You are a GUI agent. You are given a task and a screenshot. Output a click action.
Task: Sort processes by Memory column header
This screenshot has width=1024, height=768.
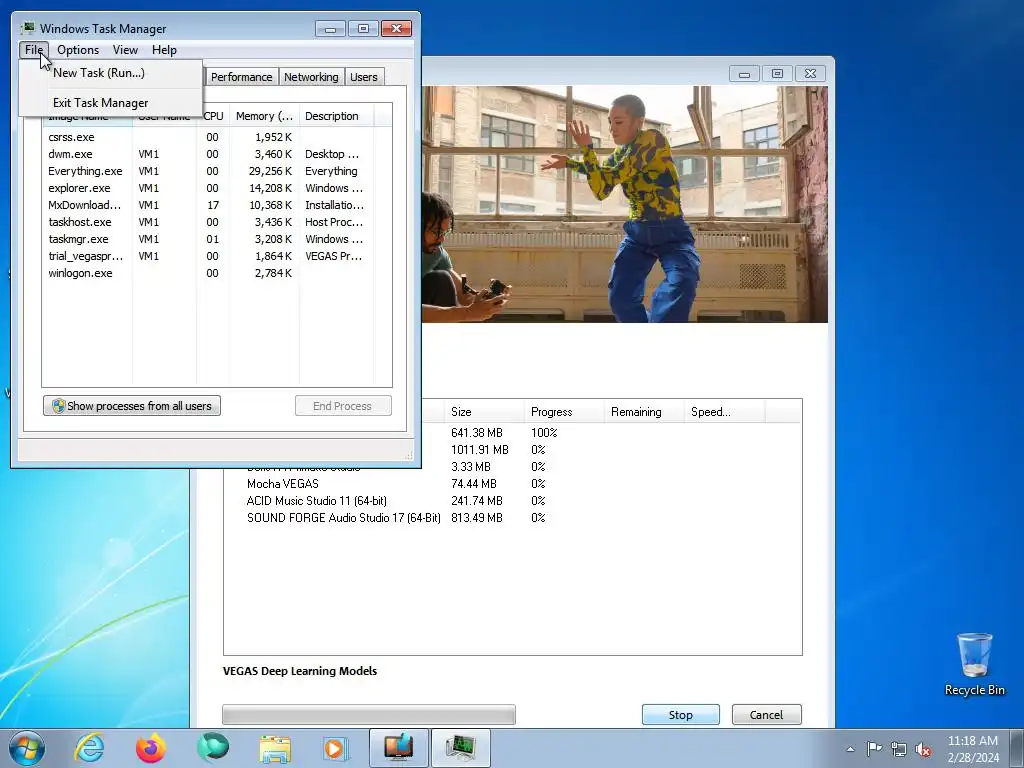(264, 116)
